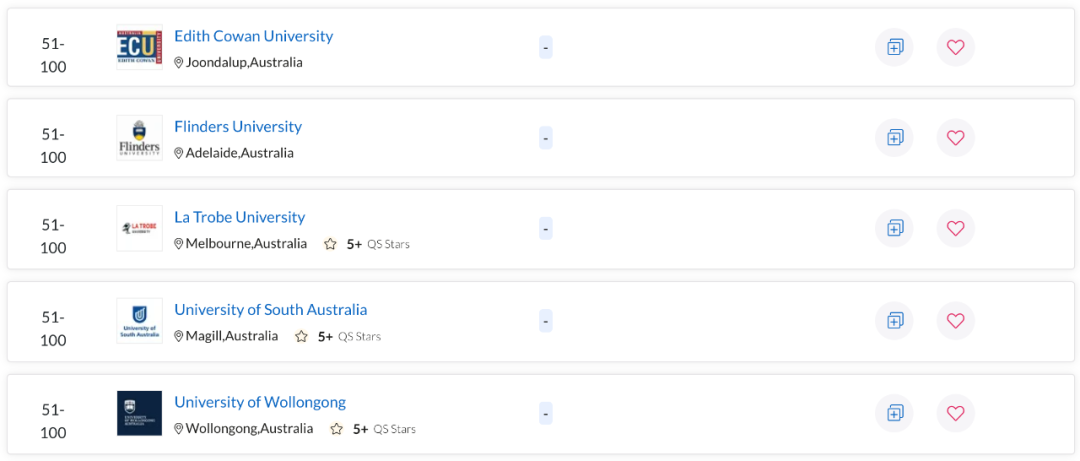Viewport: 1080px width, 461px height.
Task: Add La Trobe University to compare
Action: (894, 228)
